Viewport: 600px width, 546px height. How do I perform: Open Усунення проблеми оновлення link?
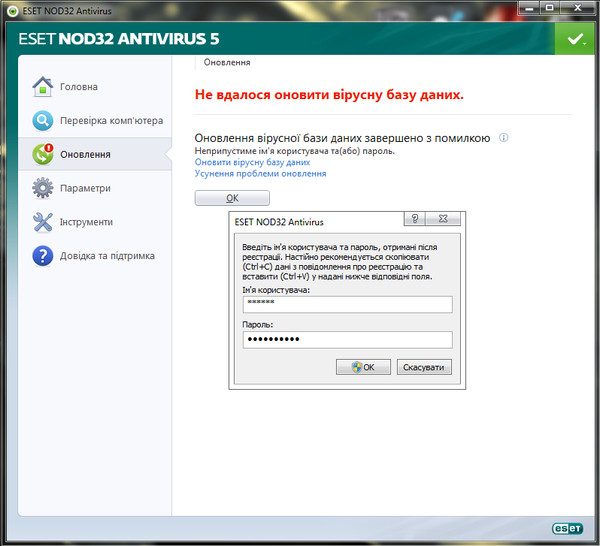(260, 174)
